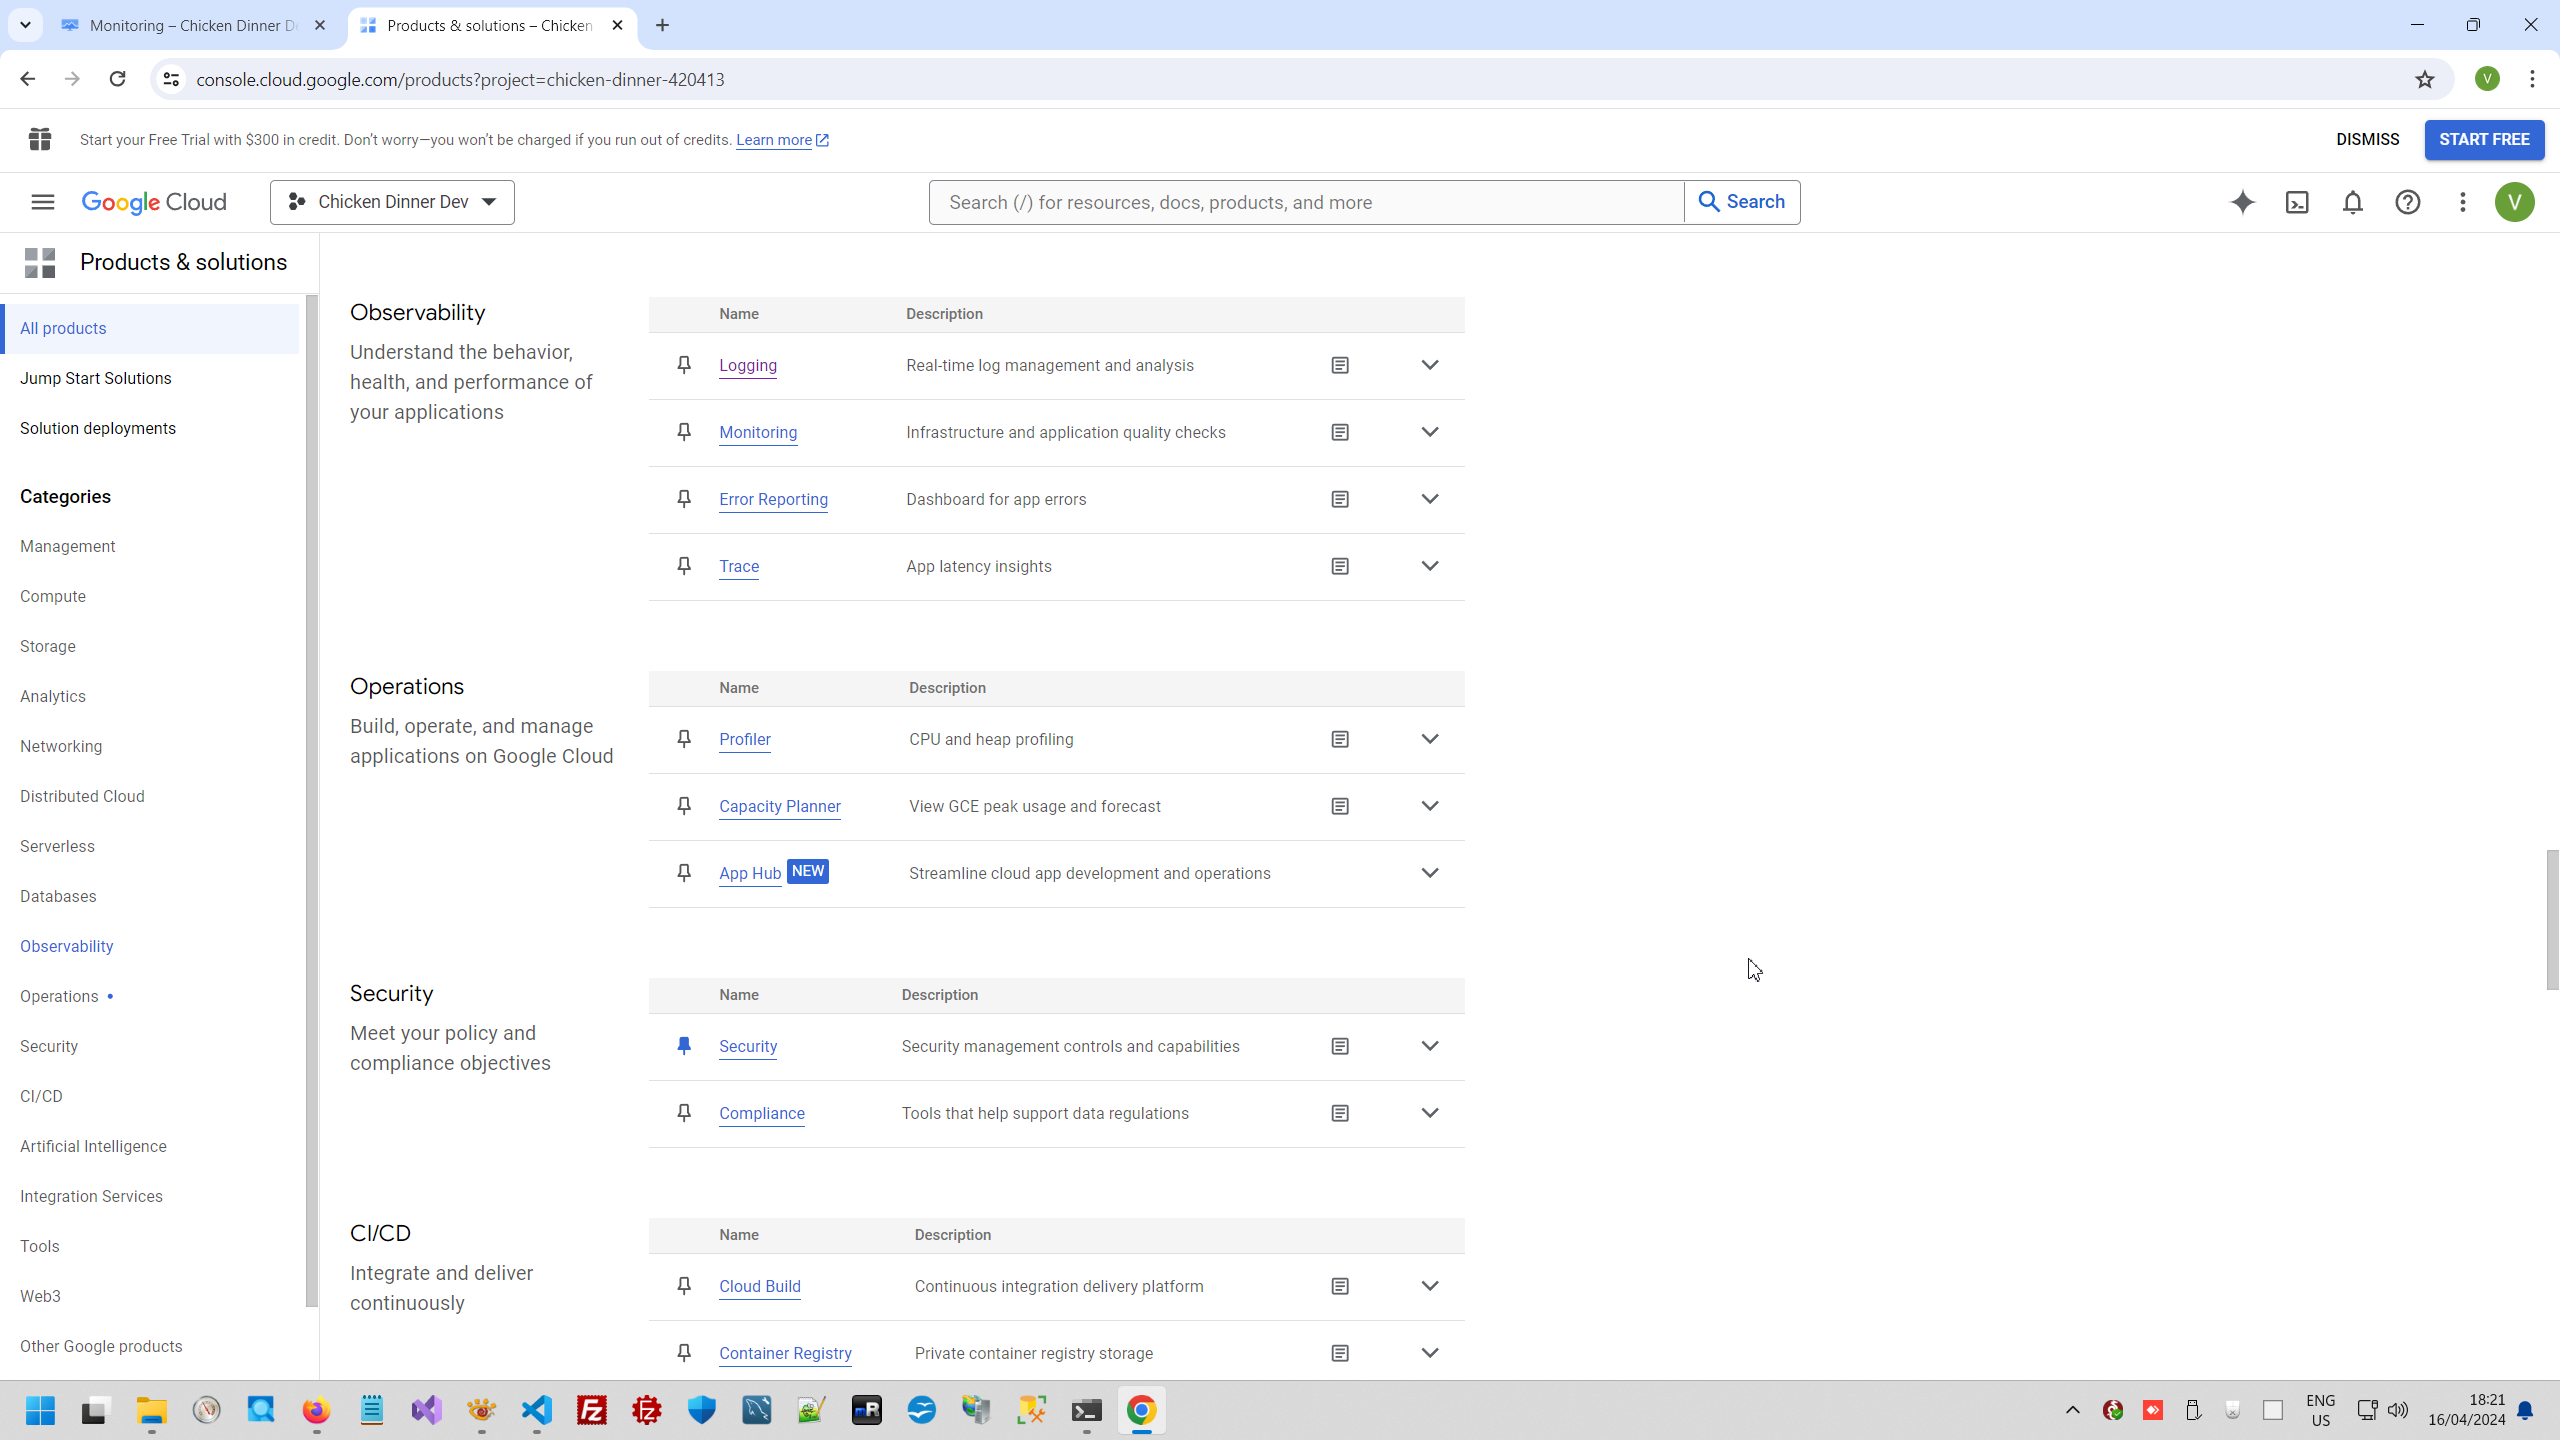Expand the App Hub row details

pyautogui.click(x=1430, y=873)
